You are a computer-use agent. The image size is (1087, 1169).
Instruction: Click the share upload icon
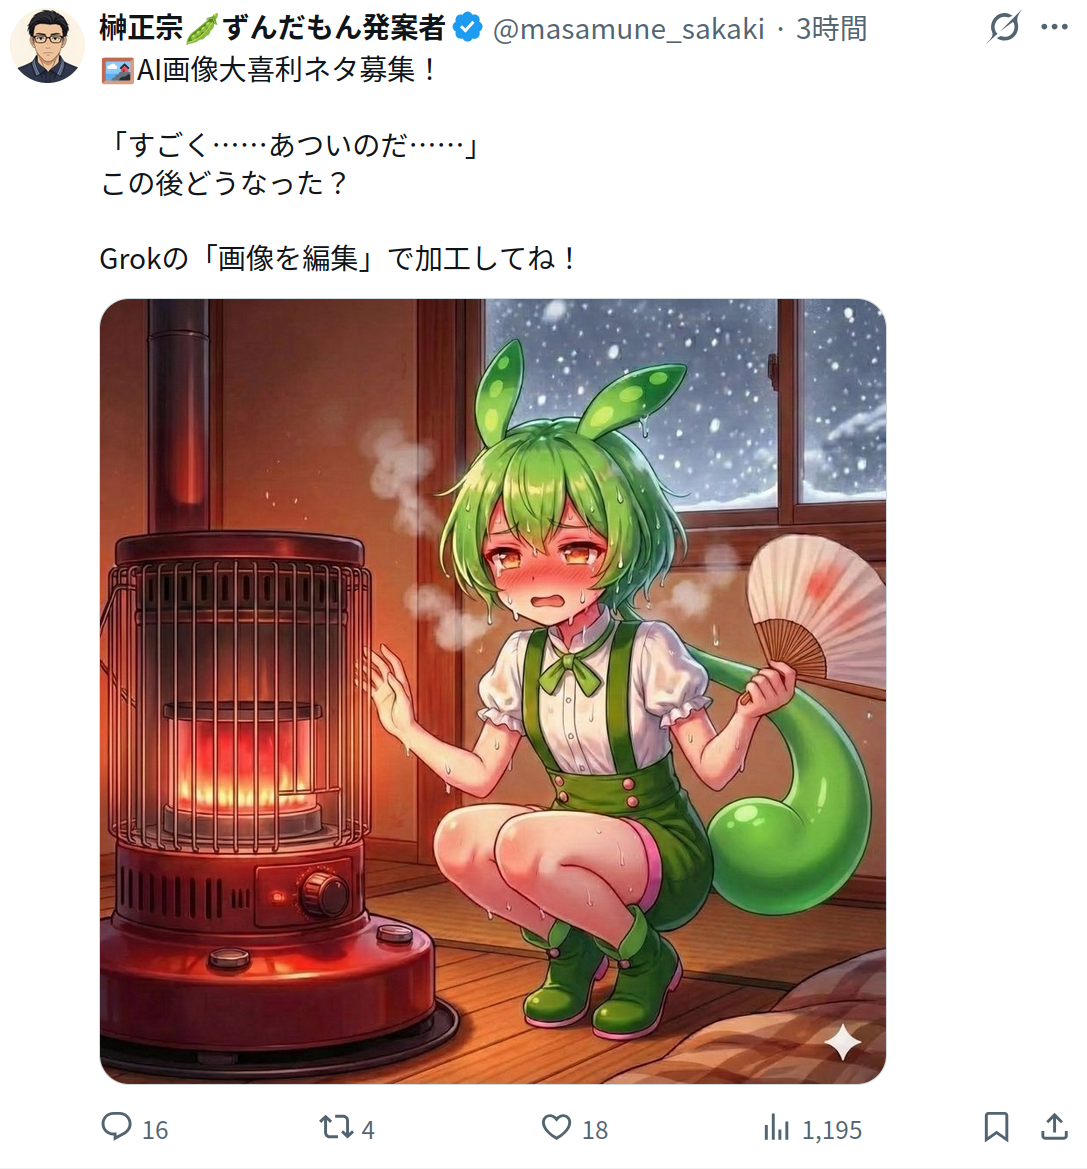1054,1127
